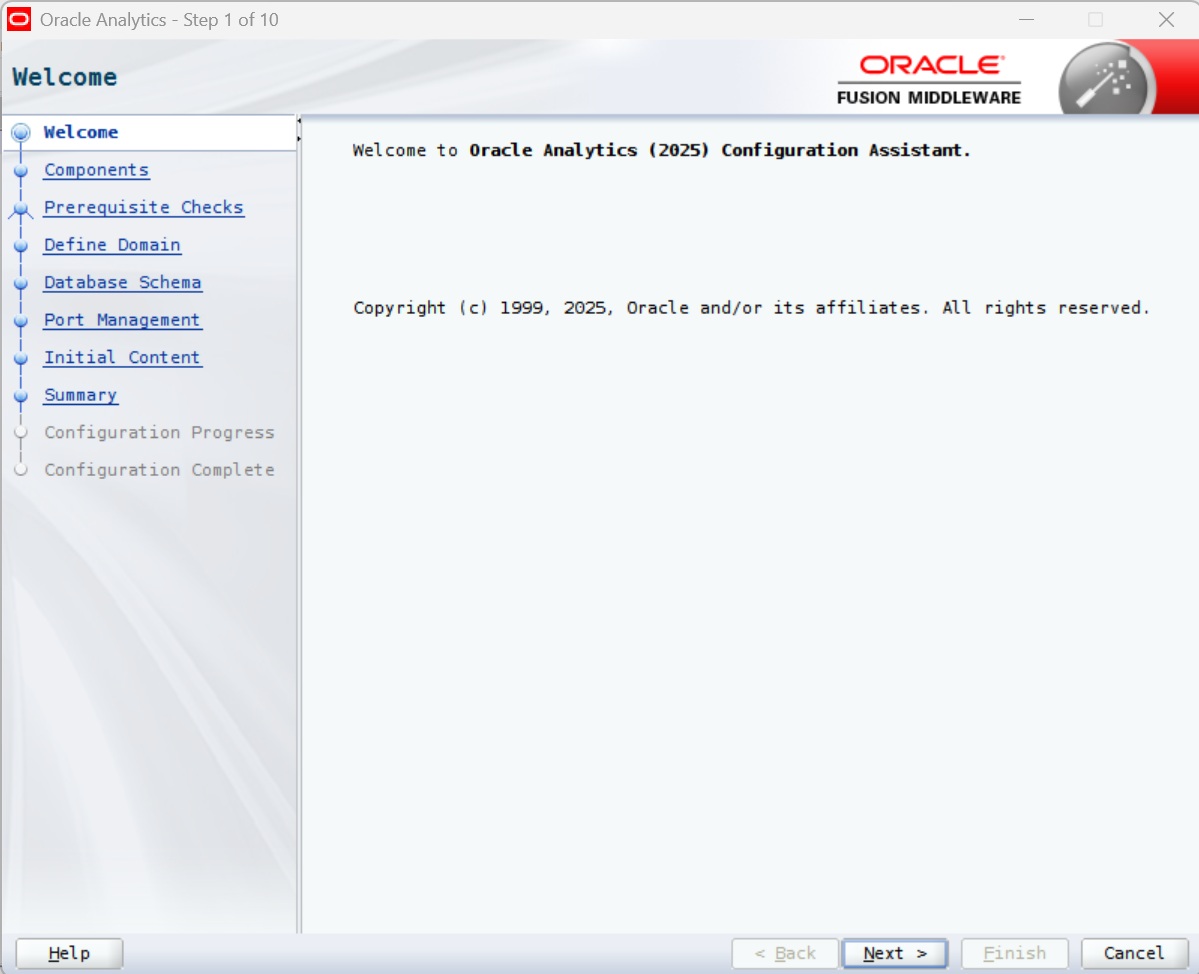Click the window title Step 1 of 10
1199x974 pixels.
click(x=159, y=20)
